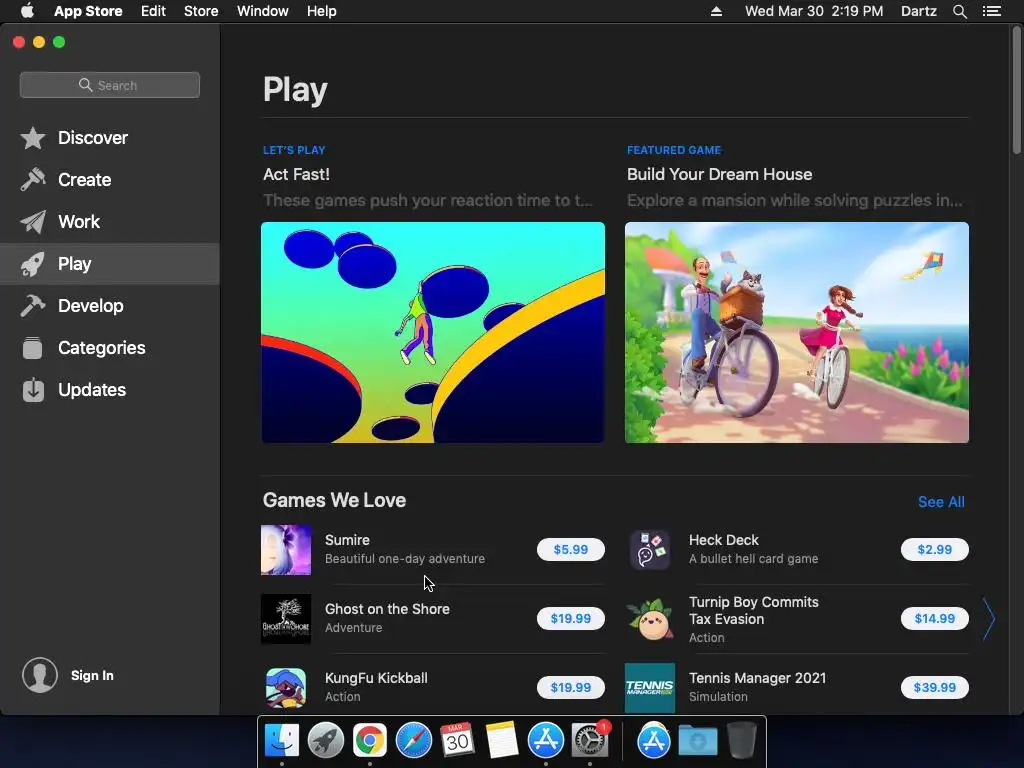Open the Ghost on the Shore app icon
This screenshot has height=768, width=1024.
click(286, 618)
